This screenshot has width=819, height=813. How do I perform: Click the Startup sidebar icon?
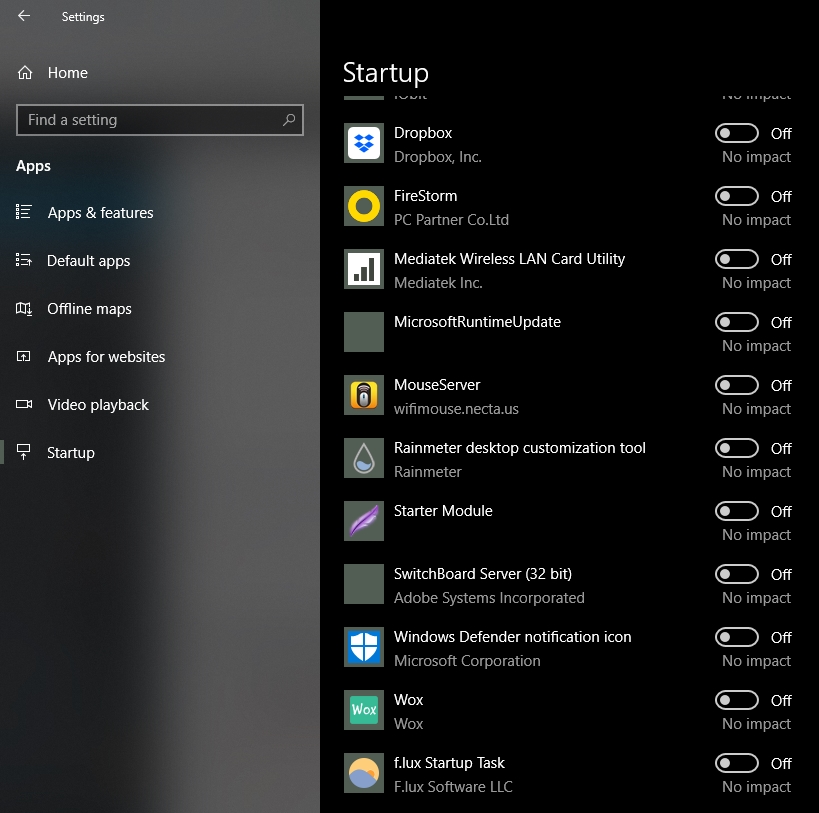coord(24,452)
